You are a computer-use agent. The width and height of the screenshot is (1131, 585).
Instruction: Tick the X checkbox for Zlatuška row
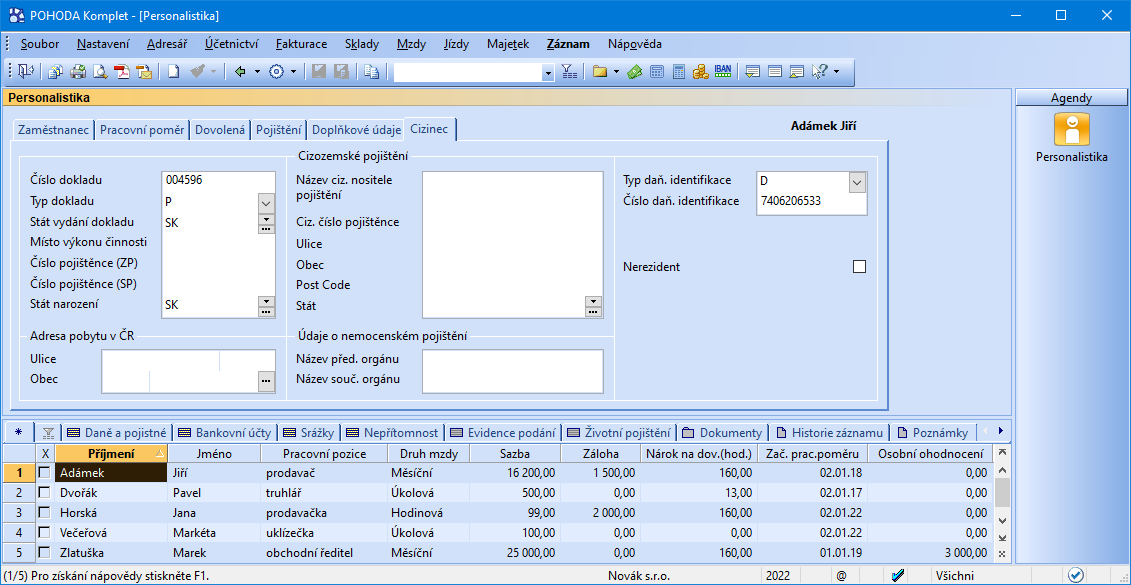[x=44, y=552]
